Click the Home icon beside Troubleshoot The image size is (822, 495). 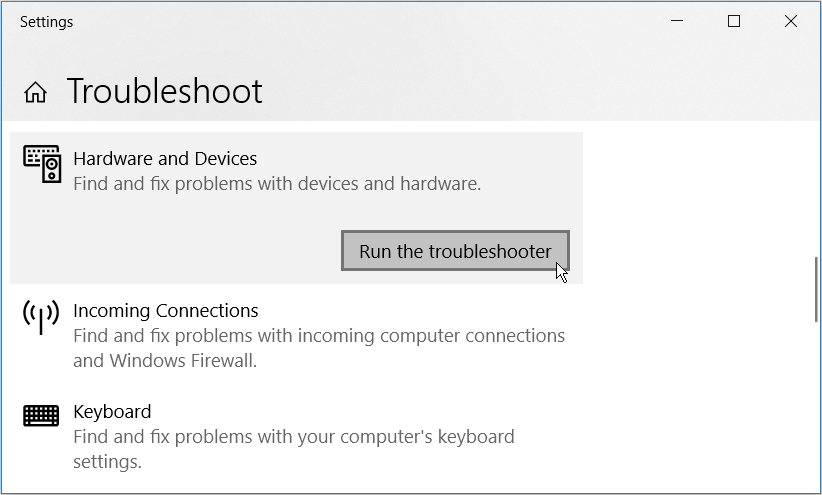pyautogui.click(x=35, y=93)
